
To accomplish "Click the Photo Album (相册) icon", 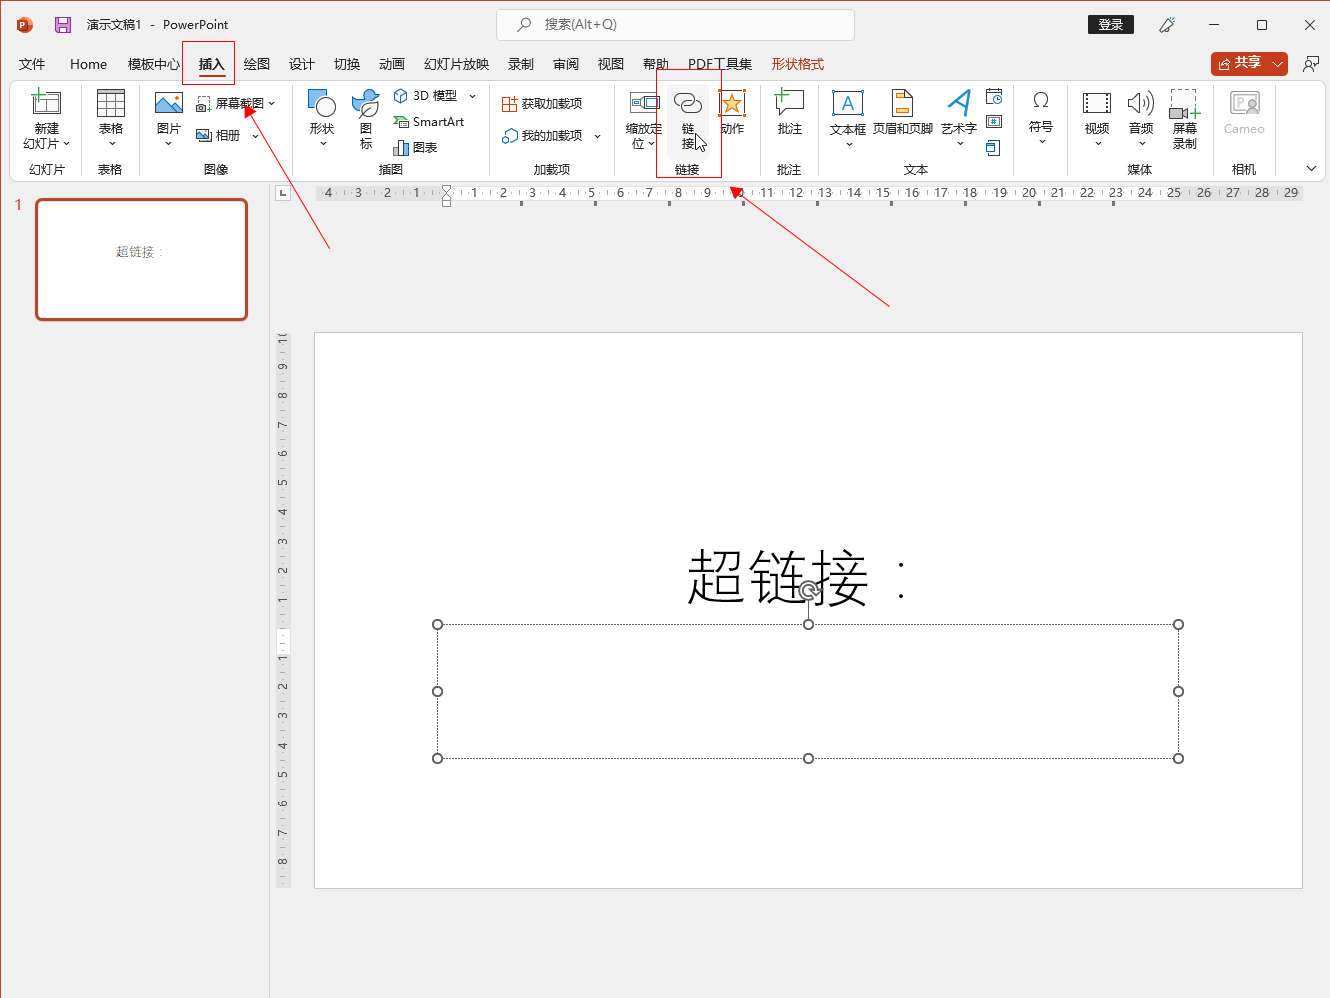I will point(204,135).
